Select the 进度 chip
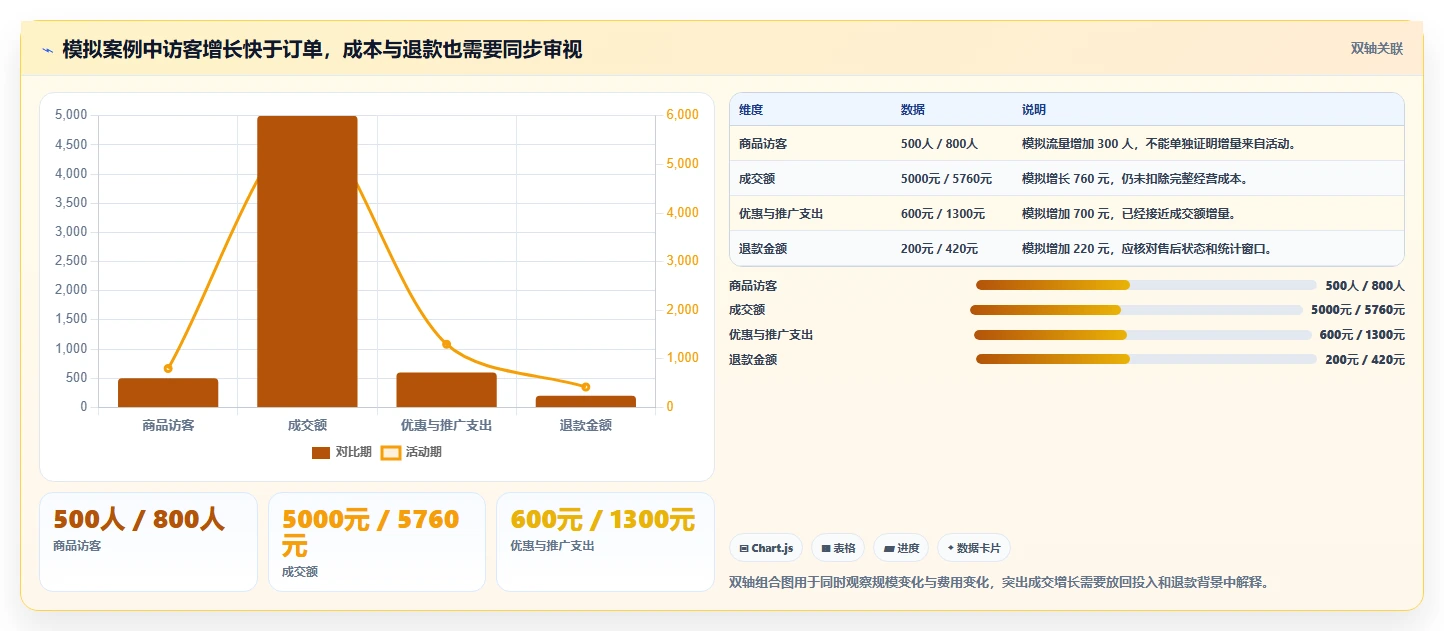Image resolution: width=1444 pixels, height=631 pixels. 901,548
